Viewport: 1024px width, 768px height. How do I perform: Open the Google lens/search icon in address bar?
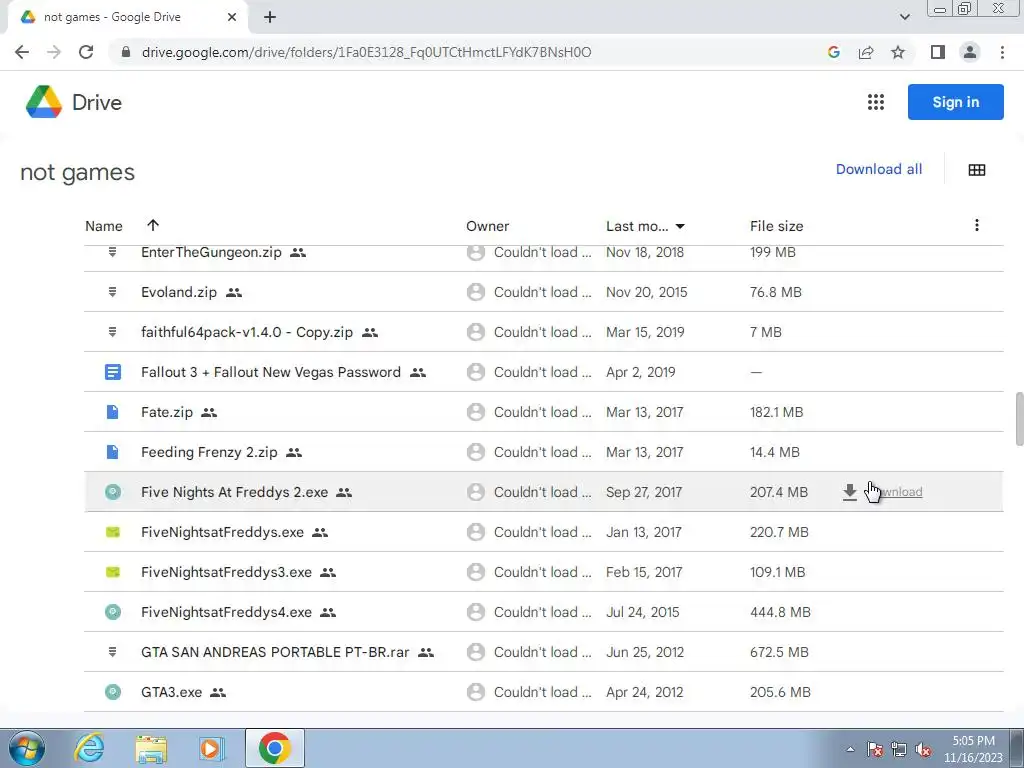(x=833, y=52)
